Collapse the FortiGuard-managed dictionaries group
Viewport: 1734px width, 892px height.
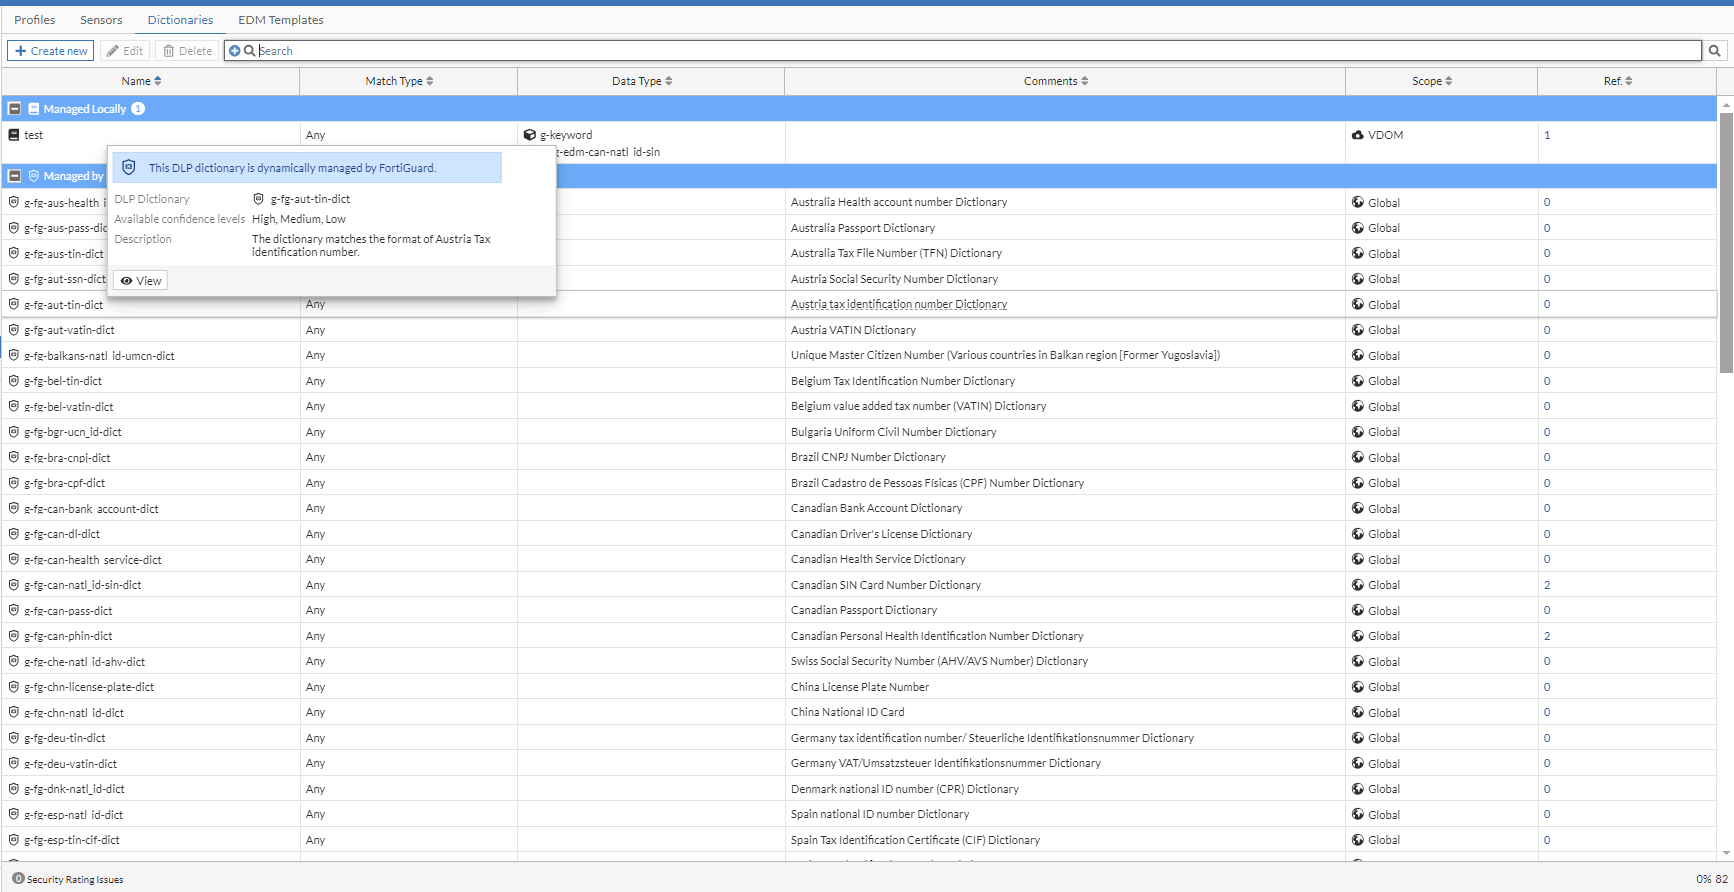pyautogui.click(x=15, y=176)
